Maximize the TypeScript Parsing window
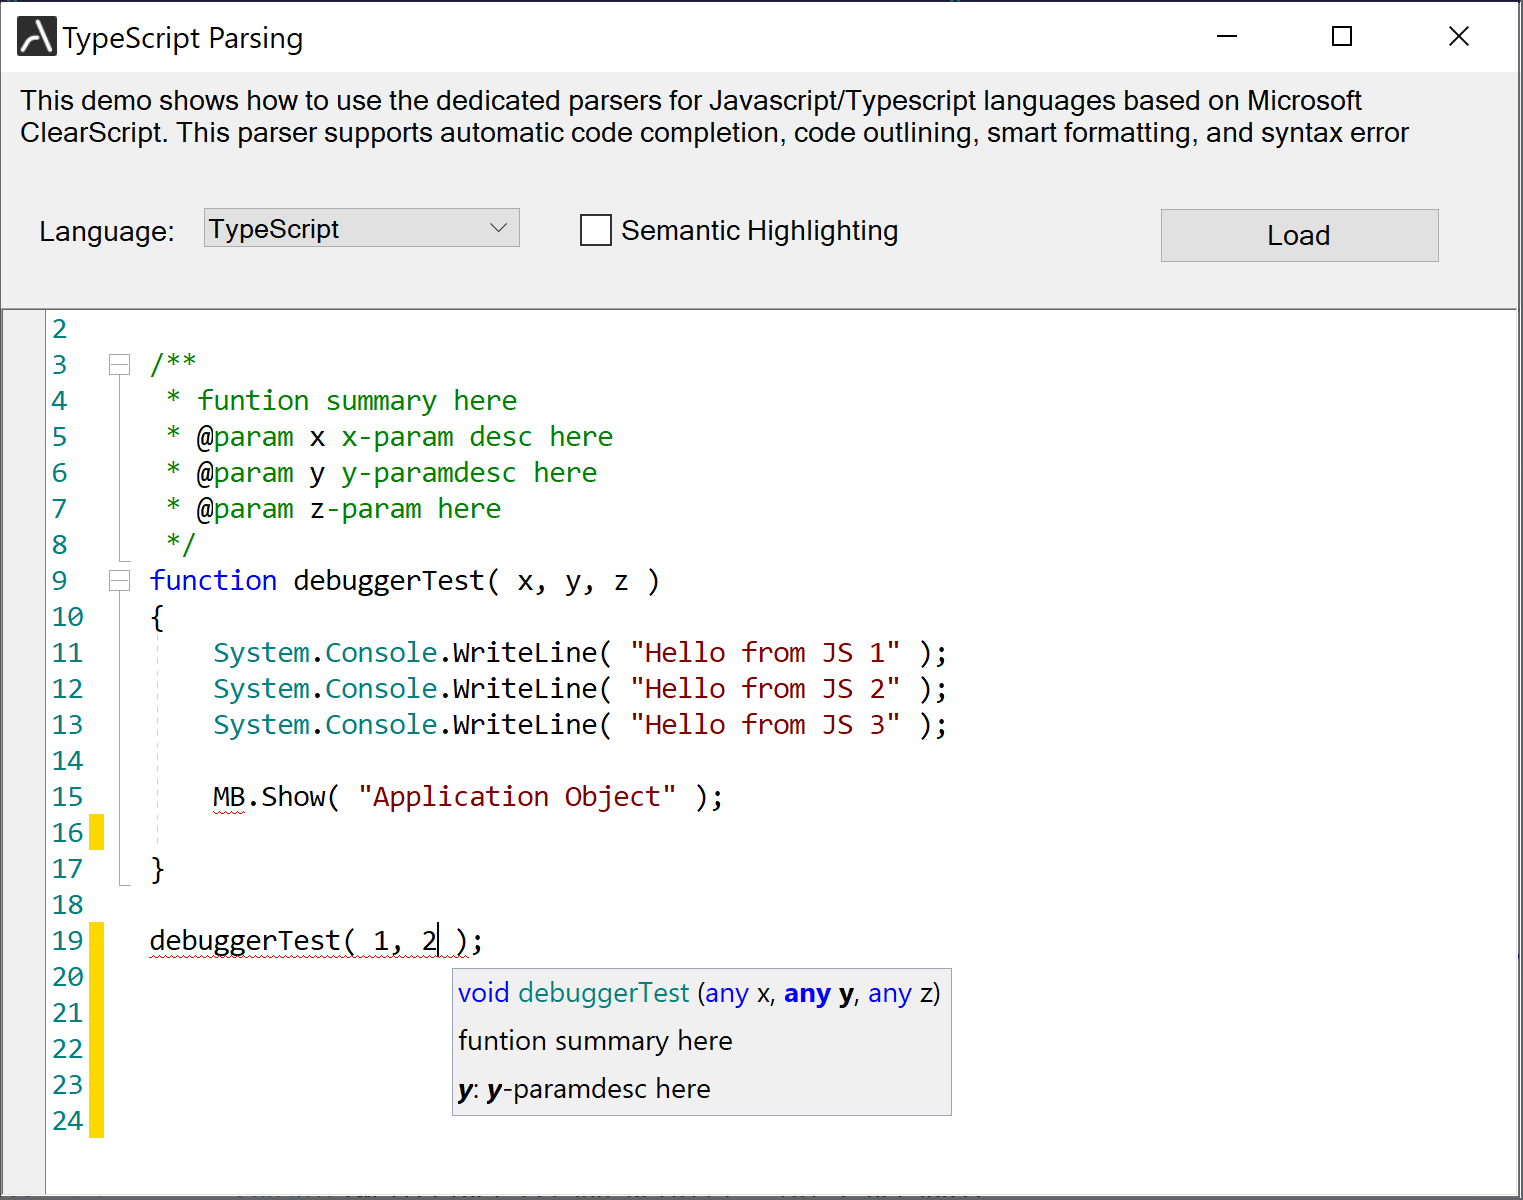The image size is (1523, 1200). coord(1342,37)
